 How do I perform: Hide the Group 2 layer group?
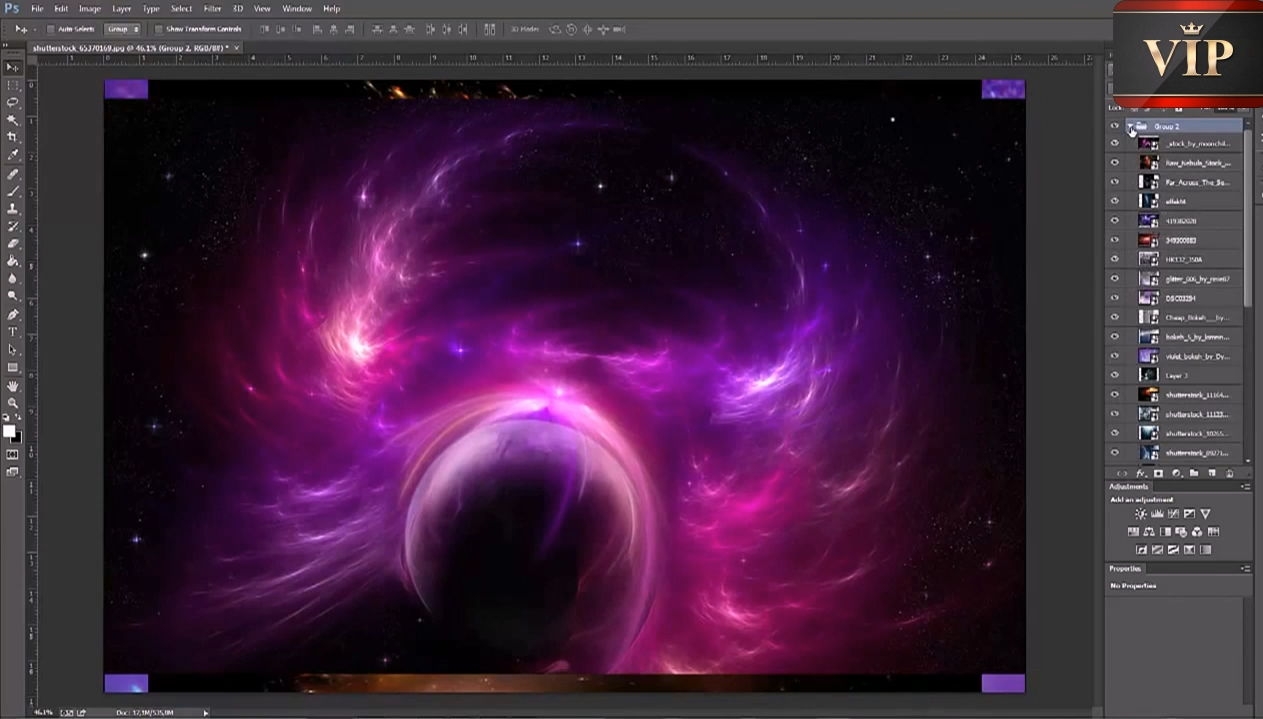coord(1114,126)
